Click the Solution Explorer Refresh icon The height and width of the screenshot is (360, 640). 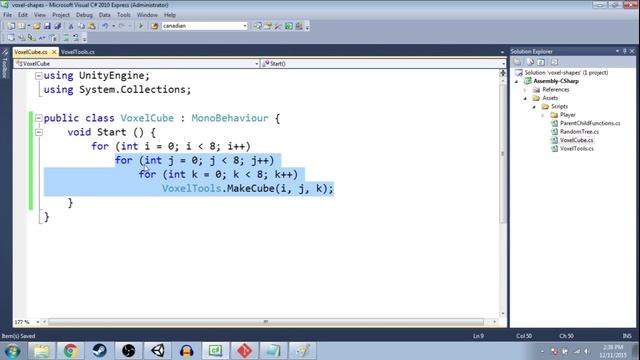[541, 62]
